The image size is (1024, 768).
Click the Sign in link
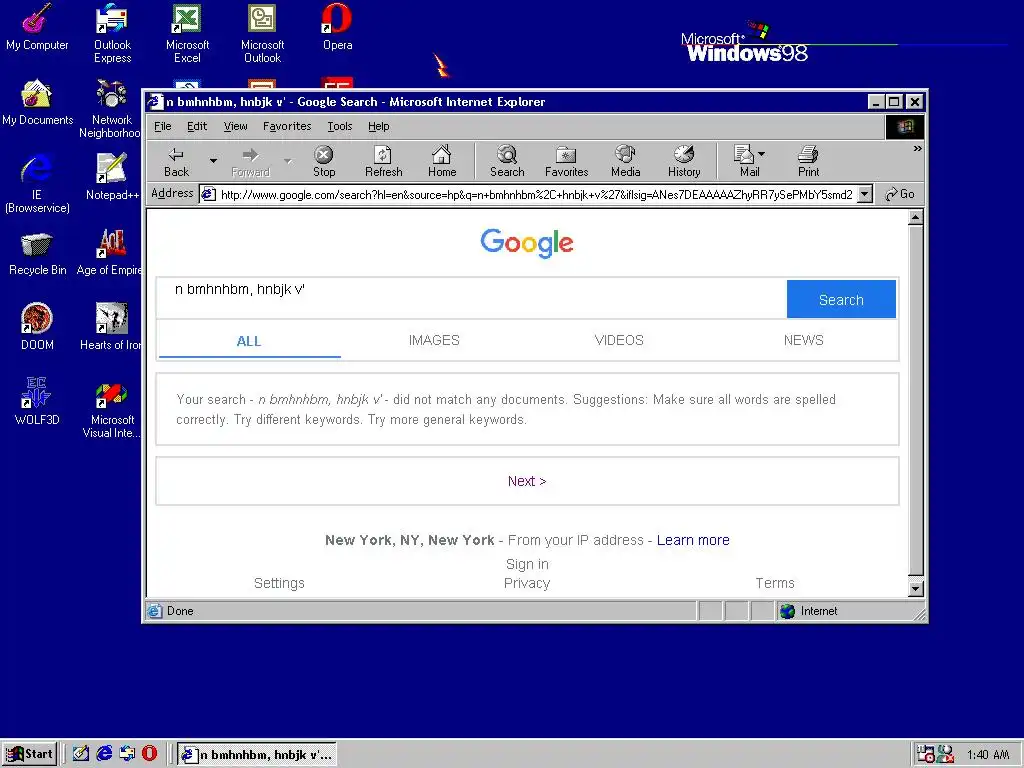coord(527,564)
